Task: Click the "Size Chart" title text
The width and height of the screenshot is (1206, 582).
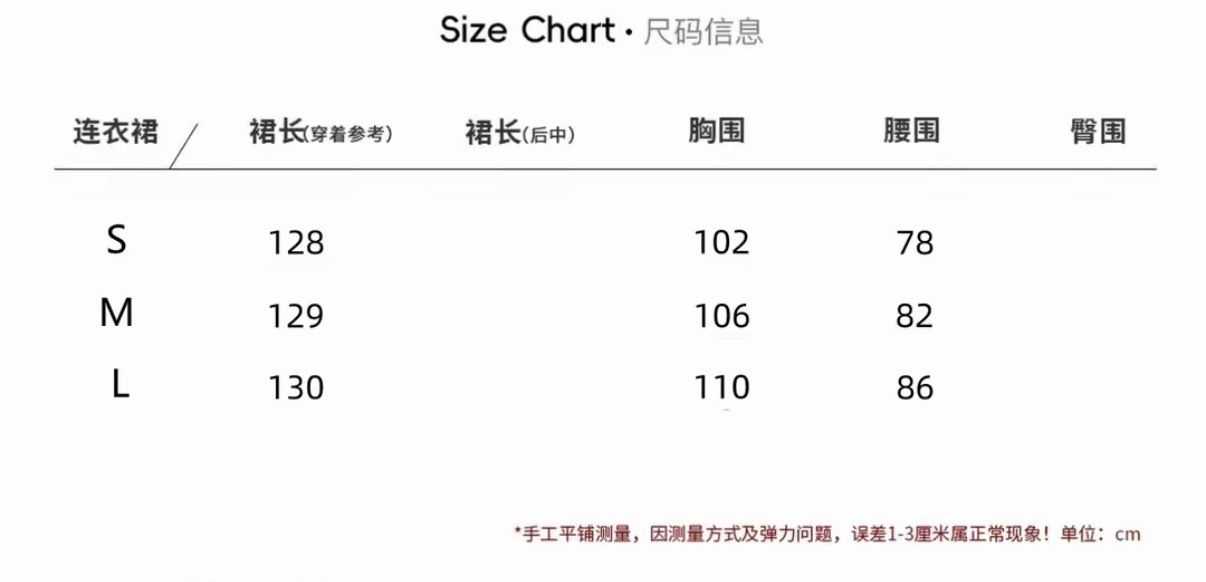Action: pos(528,31)
